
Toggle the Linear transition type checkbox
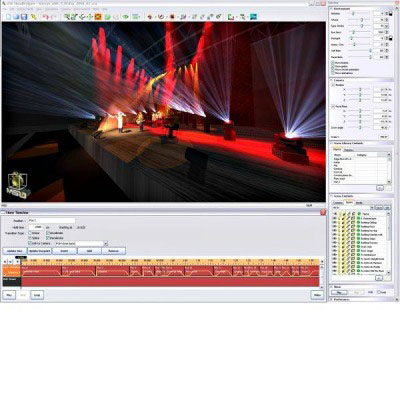30,233
